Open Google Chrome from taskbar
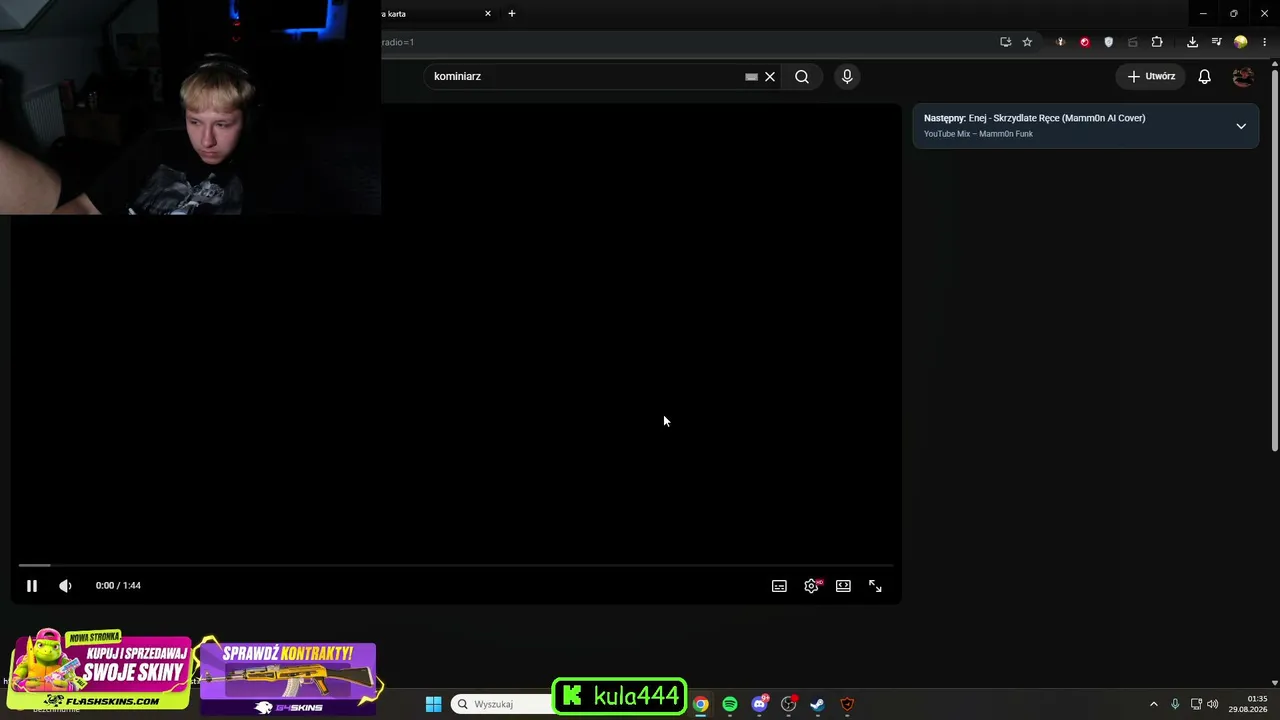The width and height of the screenshot is (1280, 720). click(701, 704)
